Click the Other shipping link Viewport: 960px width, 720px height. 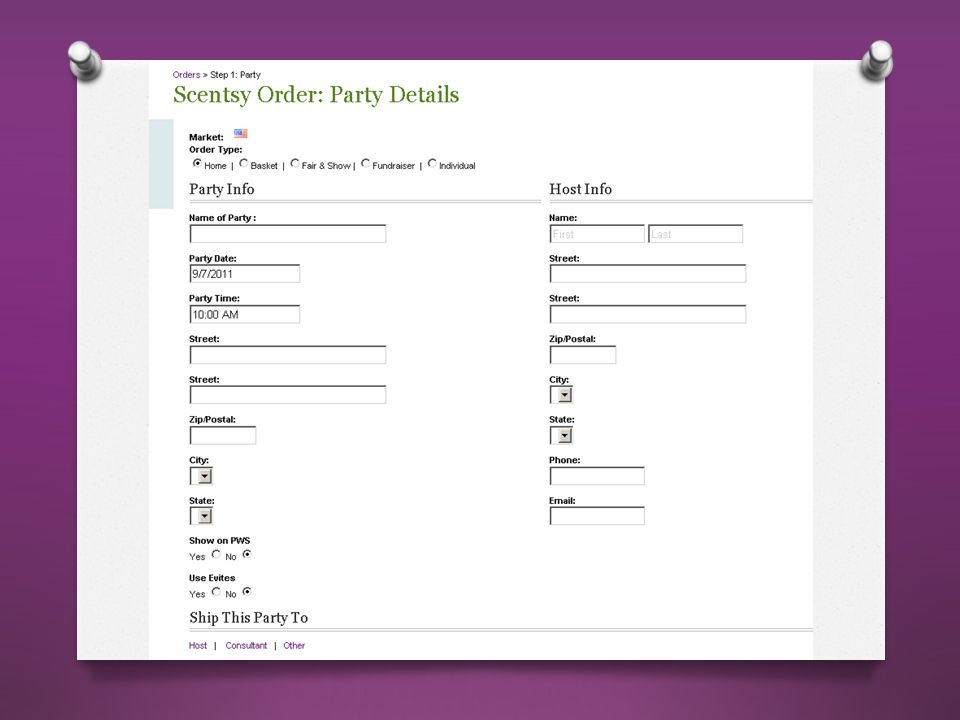tap(294, 645)
